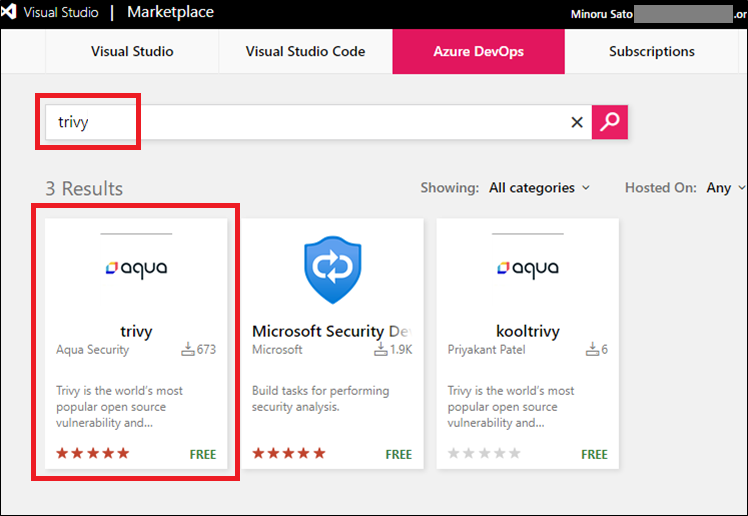Open the kooltrivy aqua logo

pos(528,268)
